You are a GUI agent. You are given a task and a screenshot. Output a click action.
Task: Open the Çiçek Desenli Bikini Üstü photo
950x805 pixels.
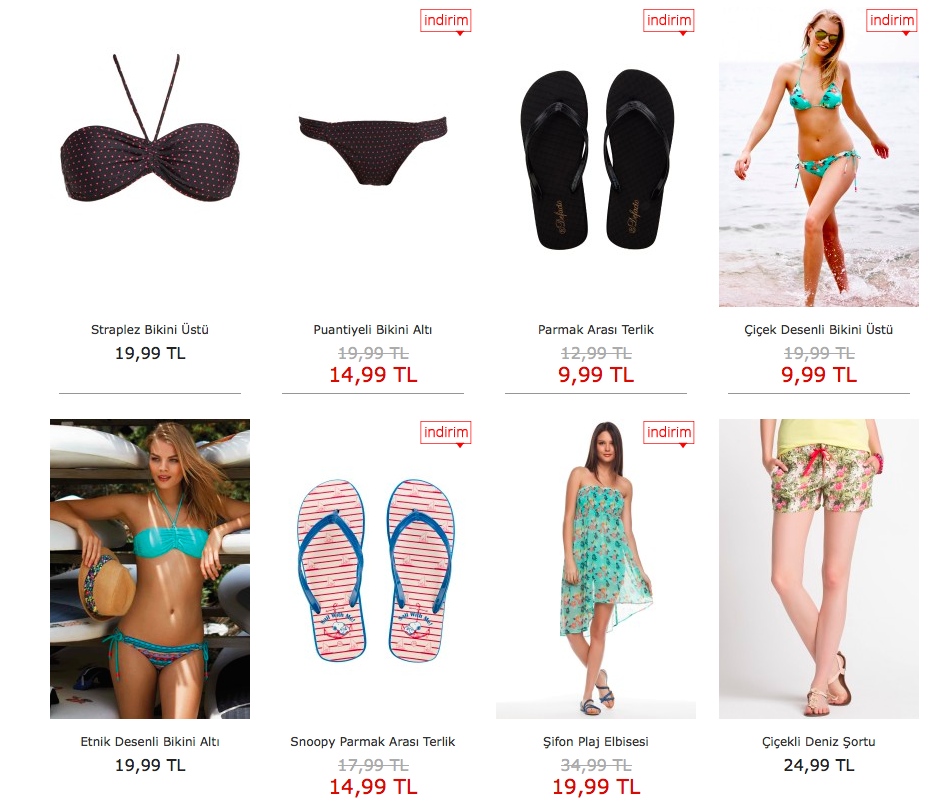(819, 157)
